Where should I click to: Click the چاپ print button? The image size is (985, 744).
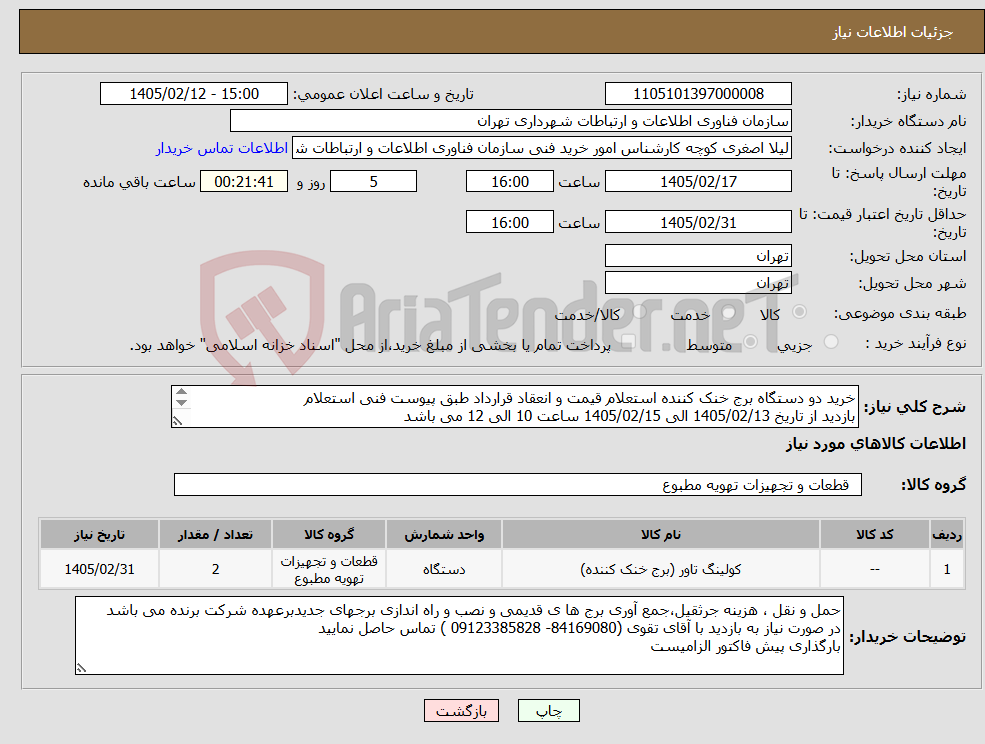click(548, 711)
